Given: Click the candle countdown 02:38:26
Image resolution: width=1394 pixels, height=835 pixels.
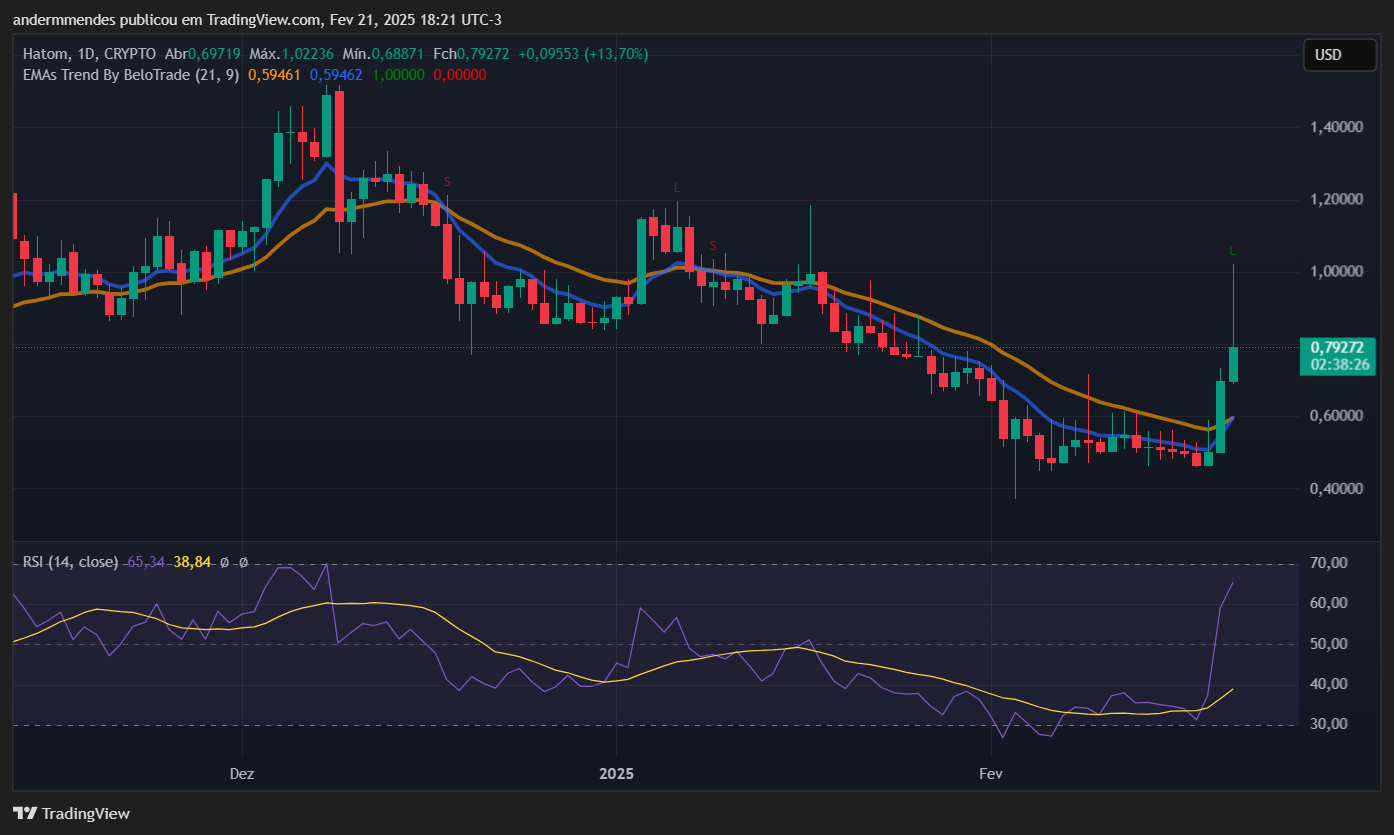Looking at the screenshot, I should 1338,365.
